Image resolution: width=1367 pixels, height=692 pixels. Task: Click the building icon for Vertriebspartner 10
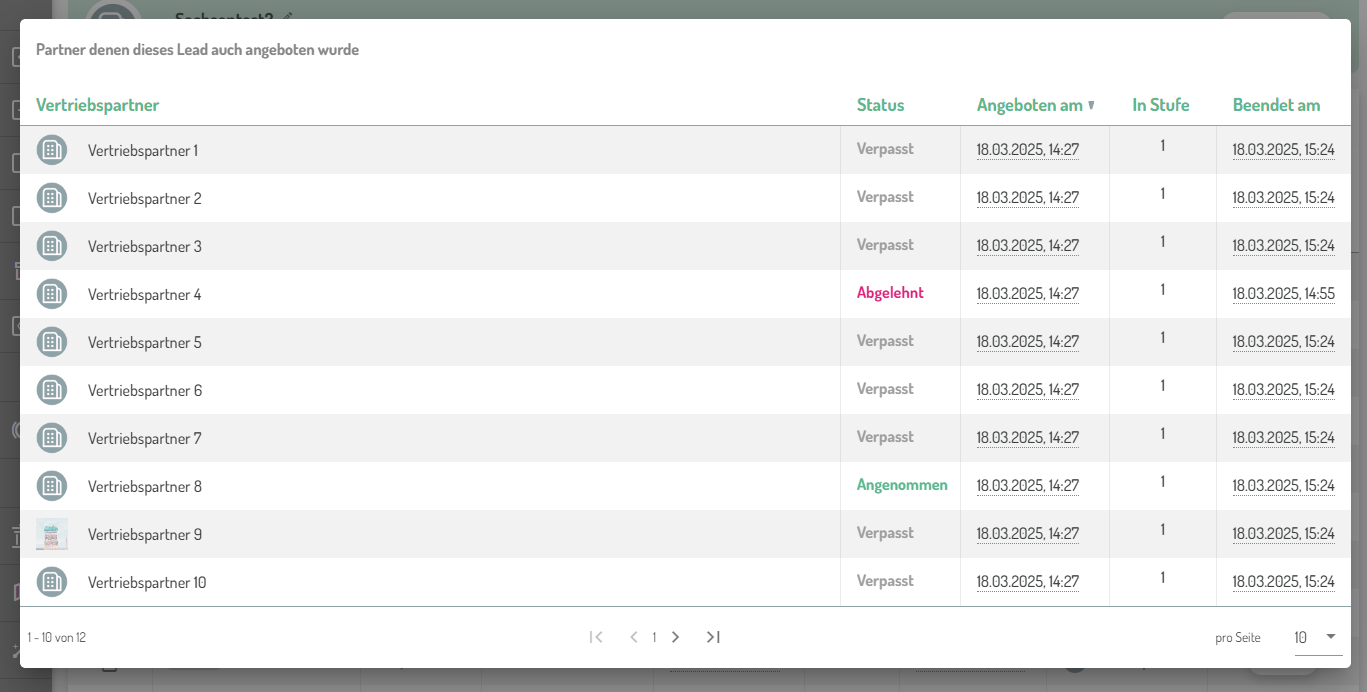pos(52,582)
